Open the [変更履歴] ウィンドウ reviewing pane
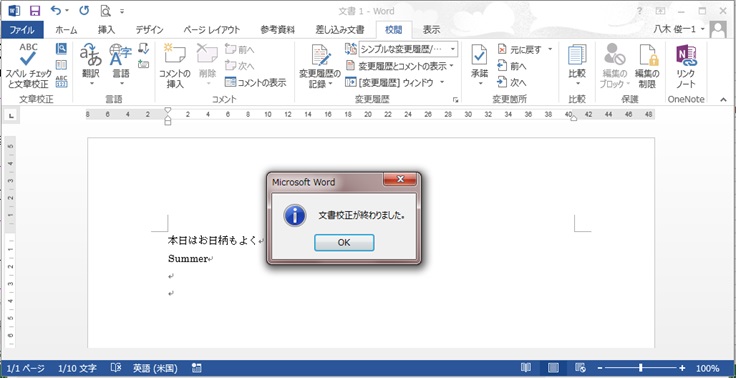 389,82
